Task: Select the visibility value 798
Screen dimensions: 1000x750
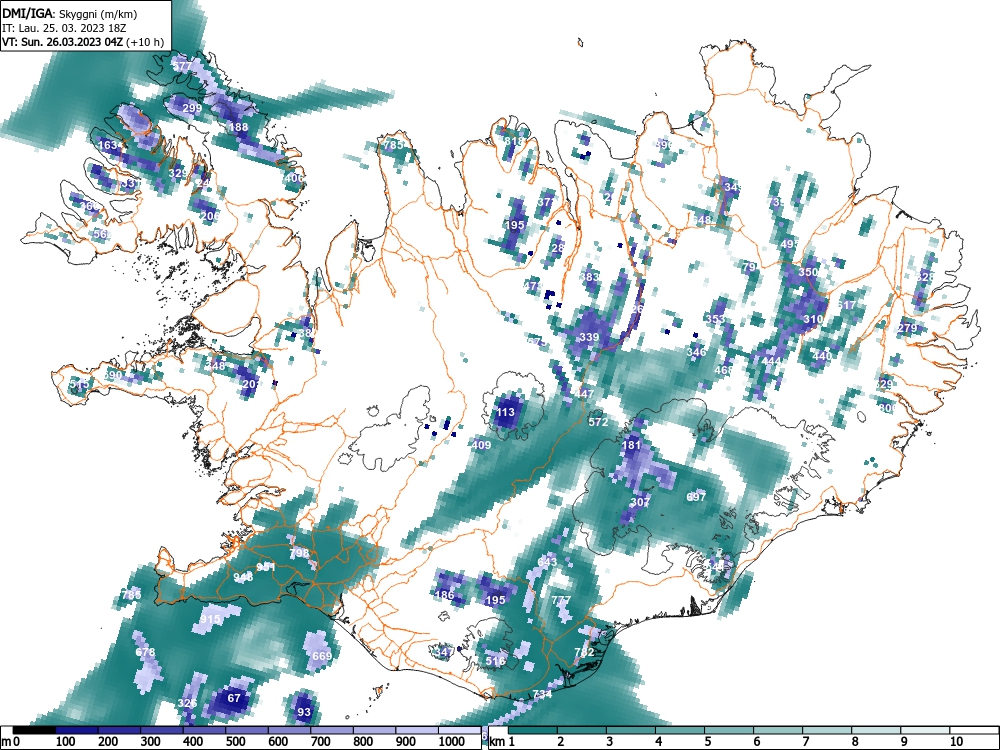Action: (x=299, y=553)
